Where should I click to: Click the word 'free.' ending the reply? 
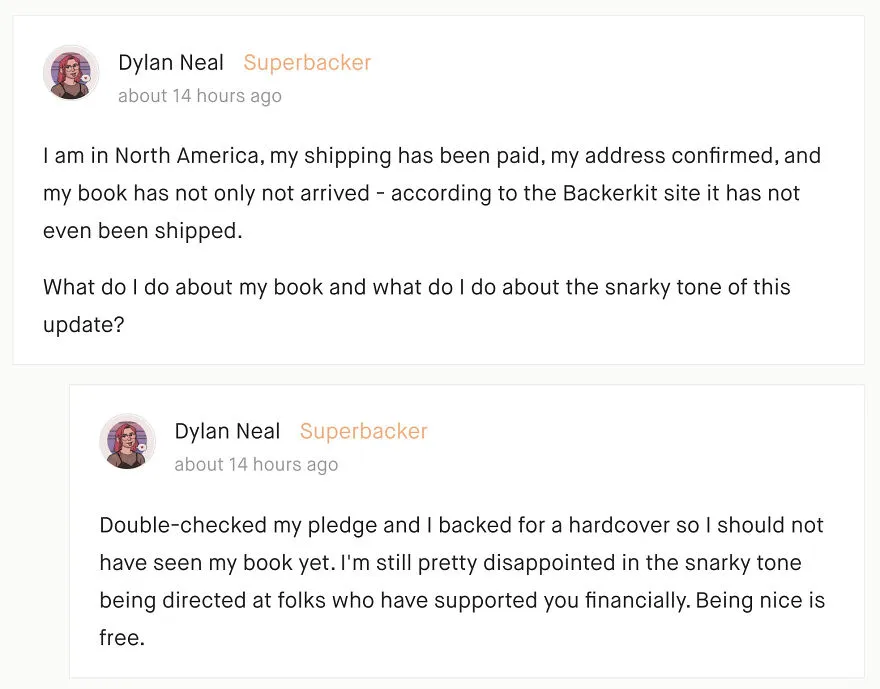[122, 638]
